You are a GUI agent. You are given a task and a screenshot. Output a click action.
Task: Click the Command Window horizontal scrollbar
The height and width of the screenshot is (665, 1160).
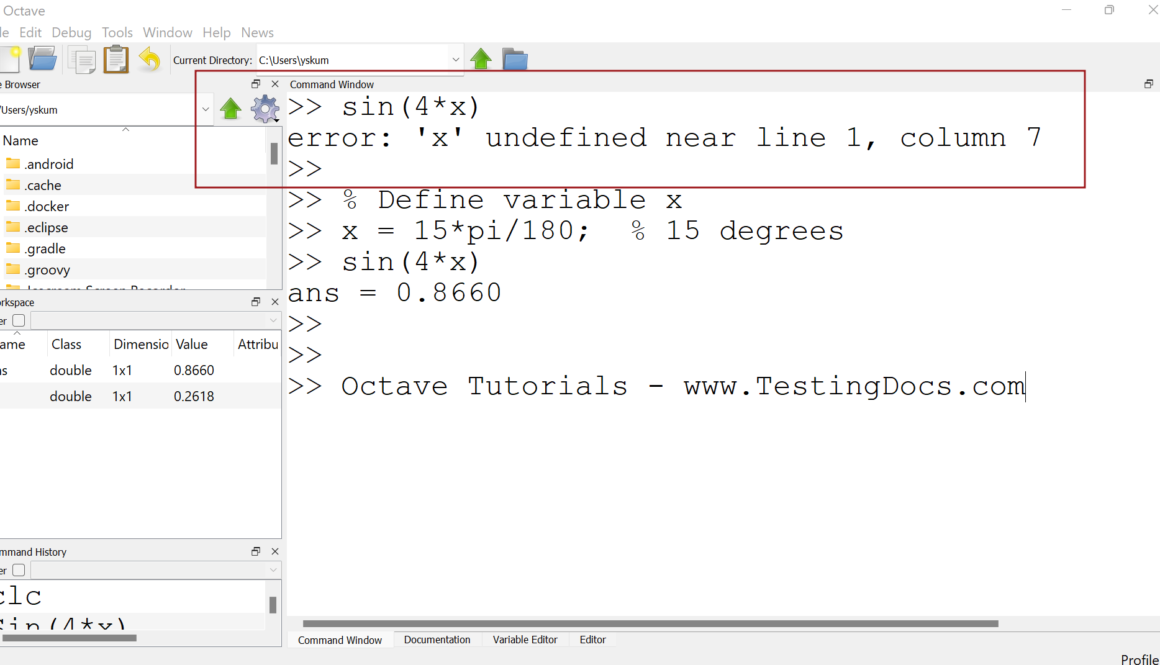[x=650, y=624]
